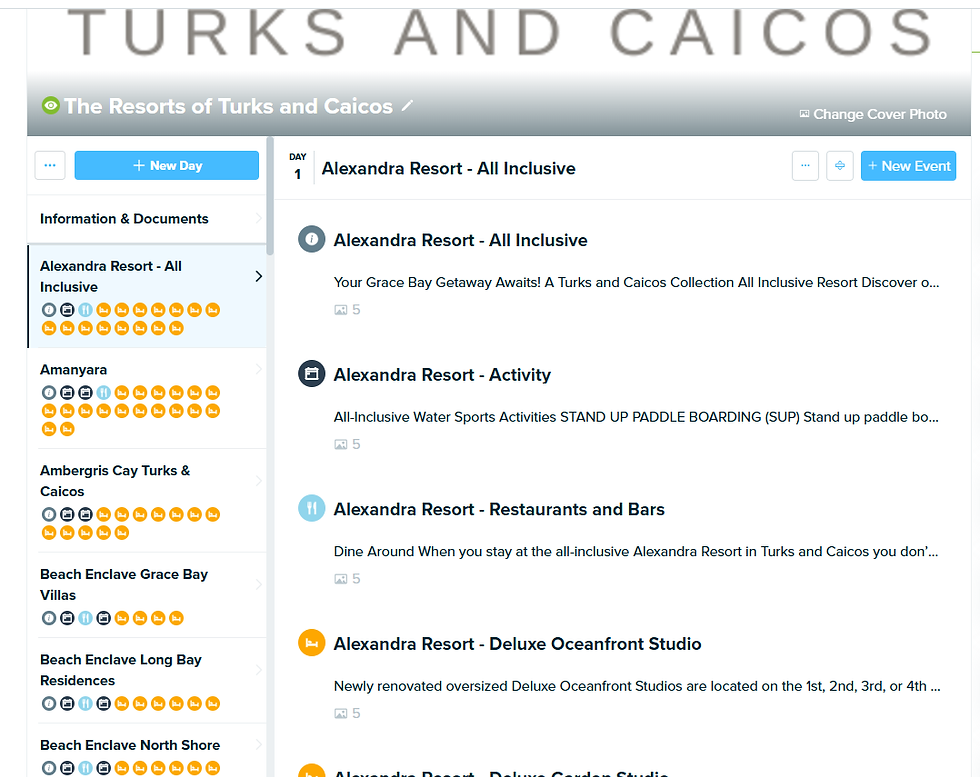
Task: Click the info icon on Alexandra Resort - All Inclusive event
Action: tap(311, 239)
